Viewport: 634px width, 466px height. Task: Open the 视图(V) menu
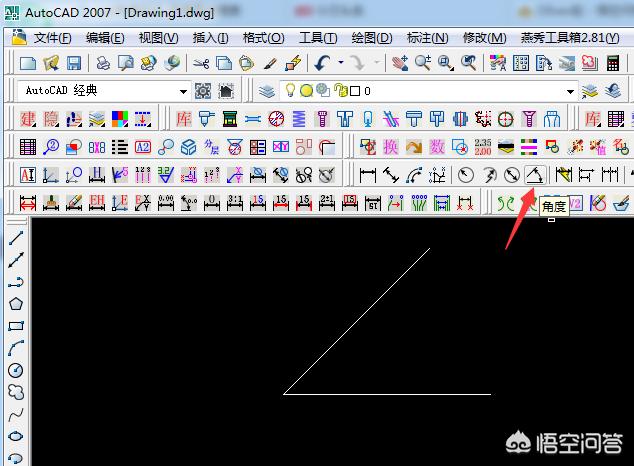158,38
